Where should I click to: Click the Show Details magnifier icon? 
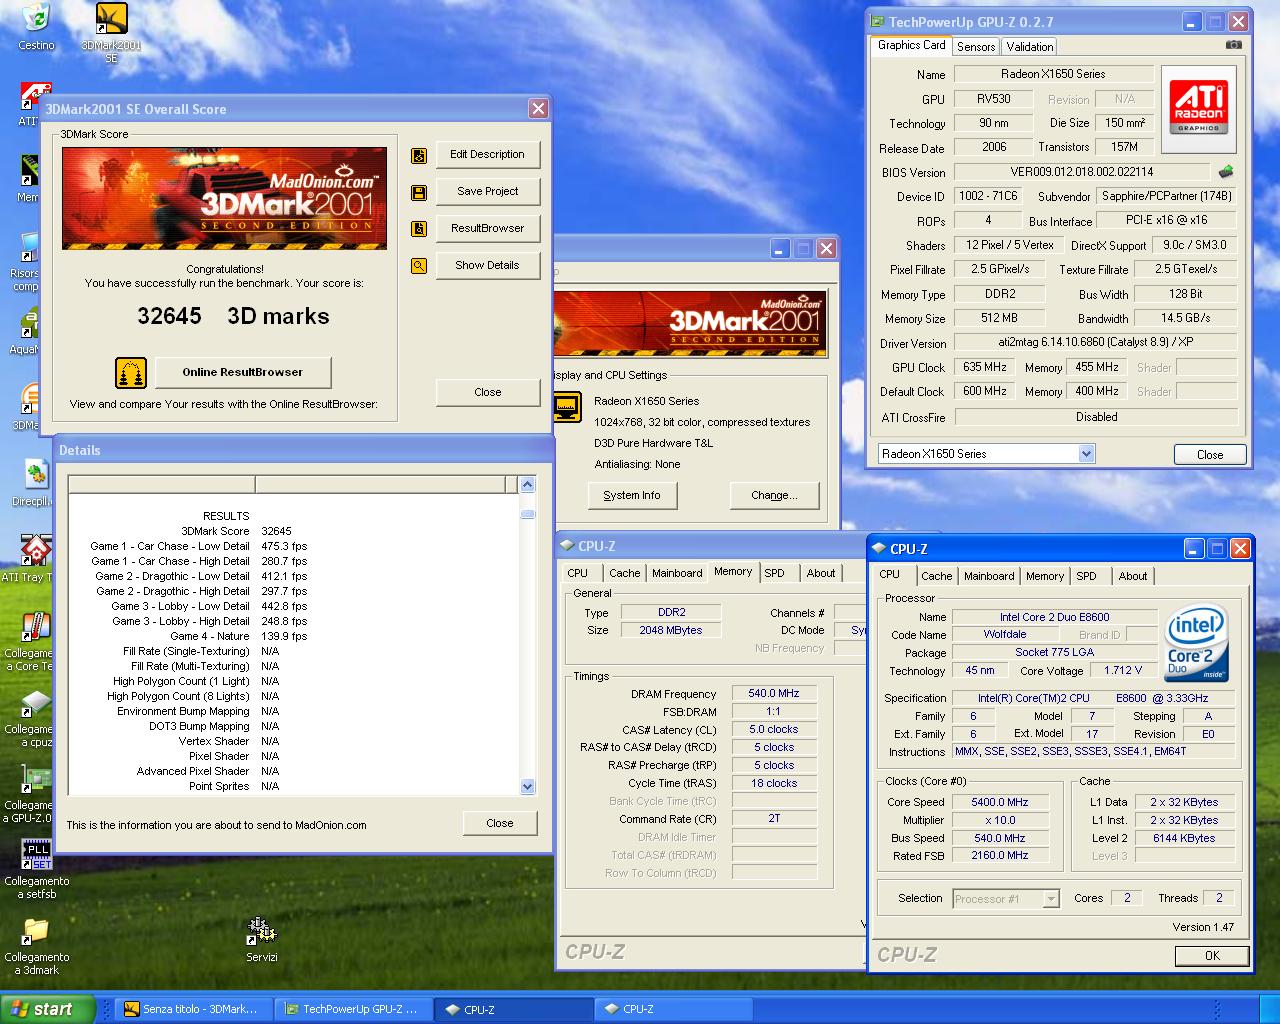419,266
